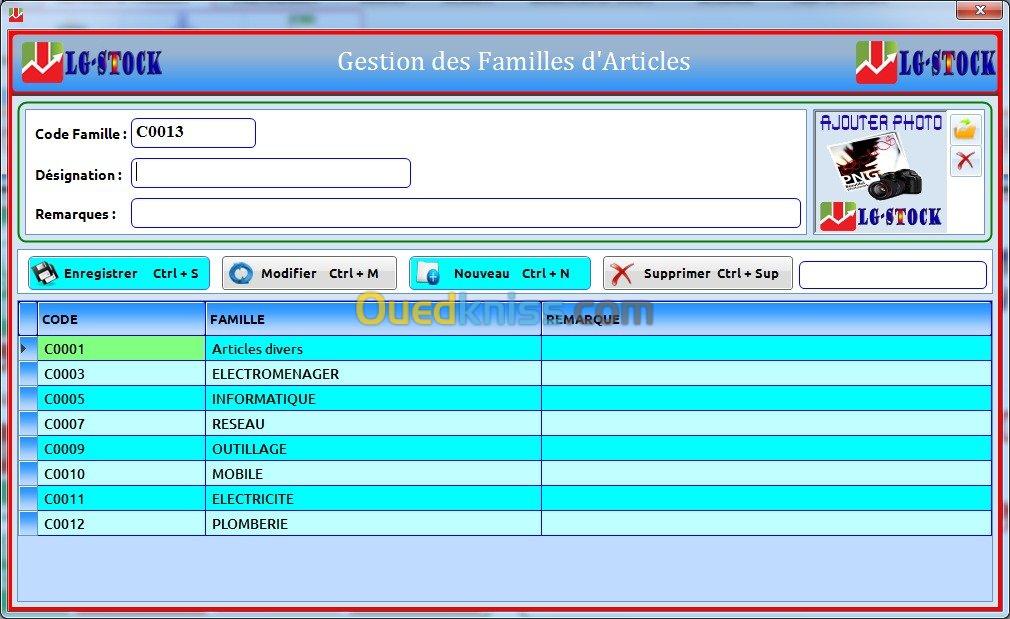
Task: Click the FAMILLE column header
Action: (x=373, y=319)
